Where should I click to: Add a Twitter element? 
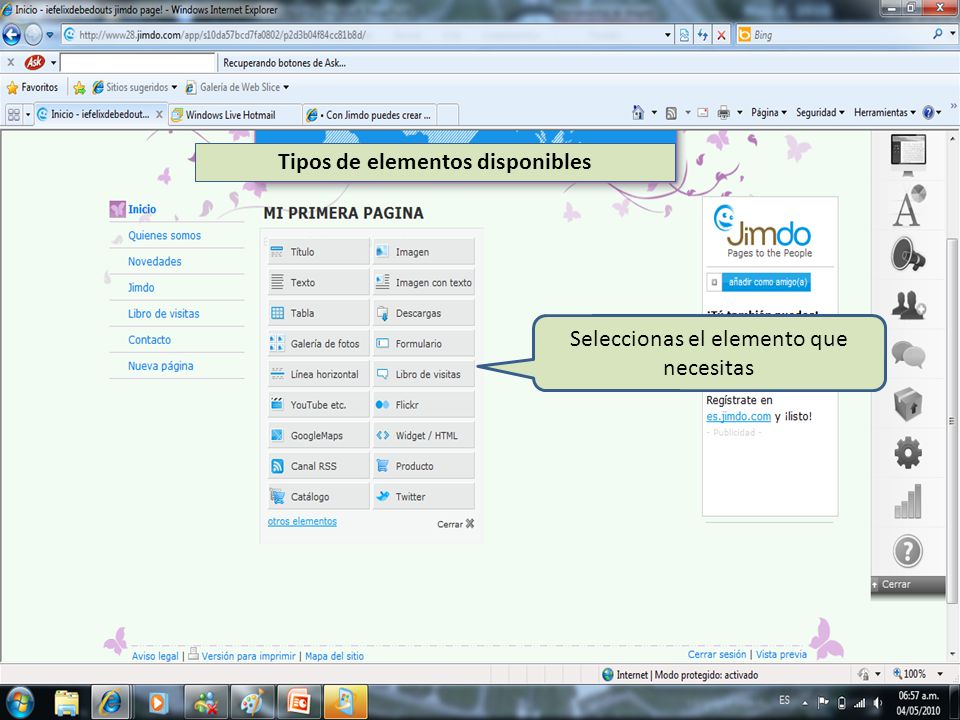424,497
